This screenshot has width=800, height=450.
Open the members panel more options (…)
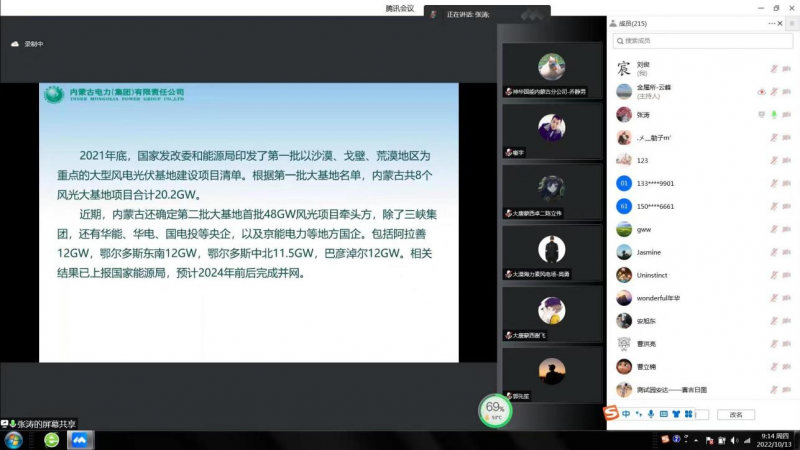tap(771, 23)
